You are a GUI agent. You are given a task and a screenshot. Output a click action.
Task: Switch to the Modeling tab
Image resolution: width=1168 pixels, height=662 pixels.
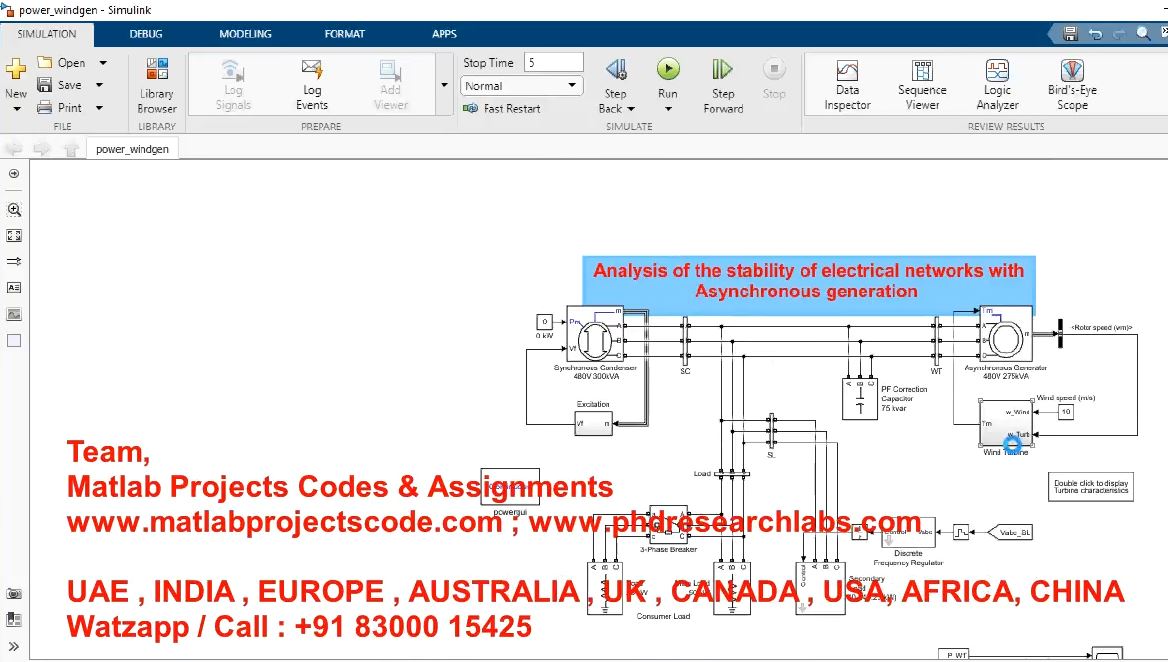[x=245, y=34]
